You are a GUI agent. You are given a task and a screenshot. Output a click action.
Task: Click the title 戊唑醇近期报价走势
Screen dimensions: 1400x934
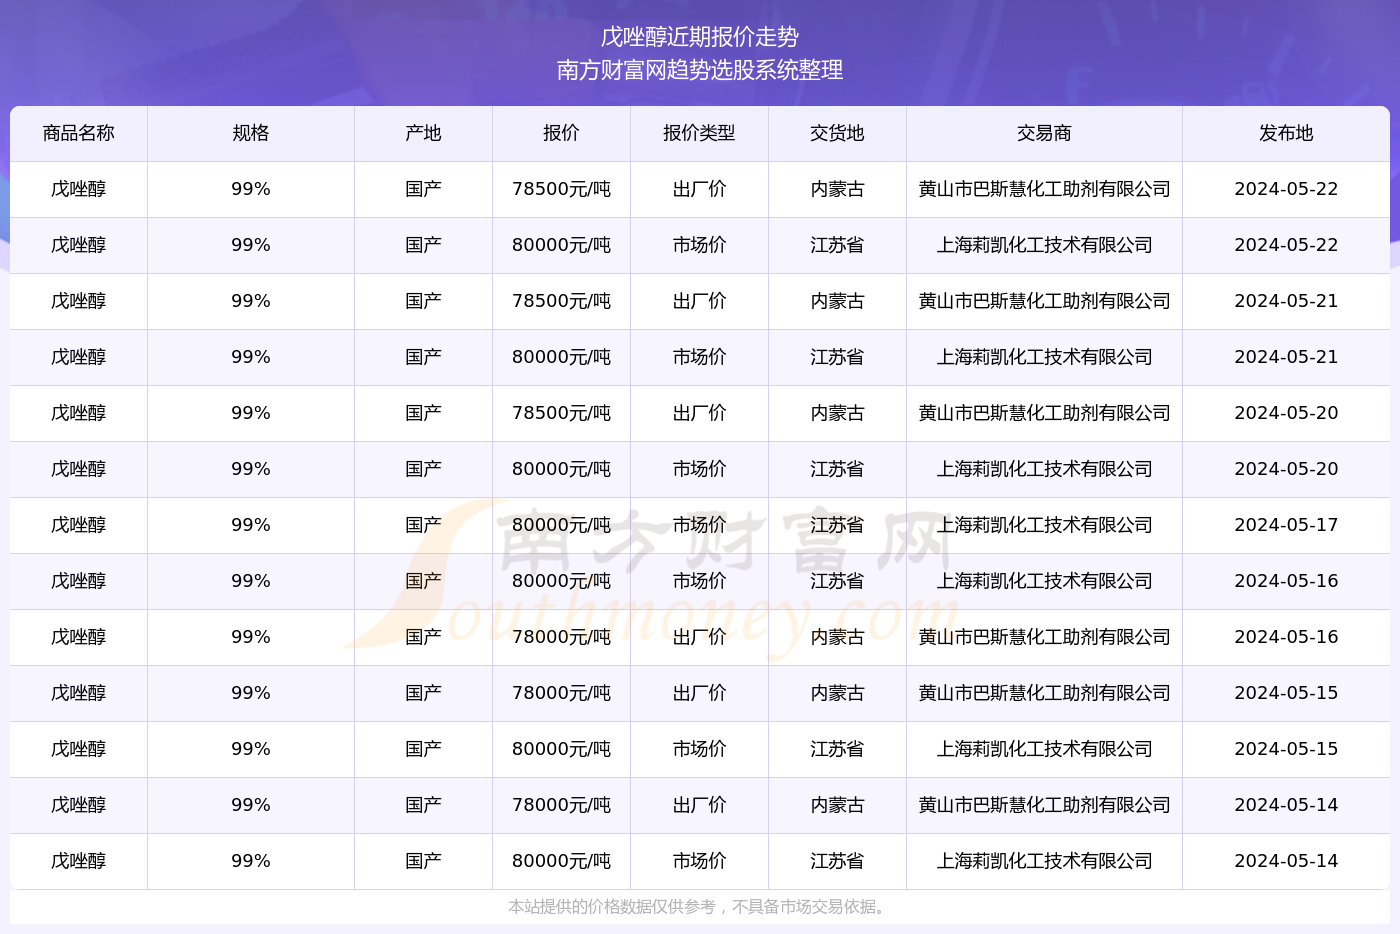click(x=700, y=37)
